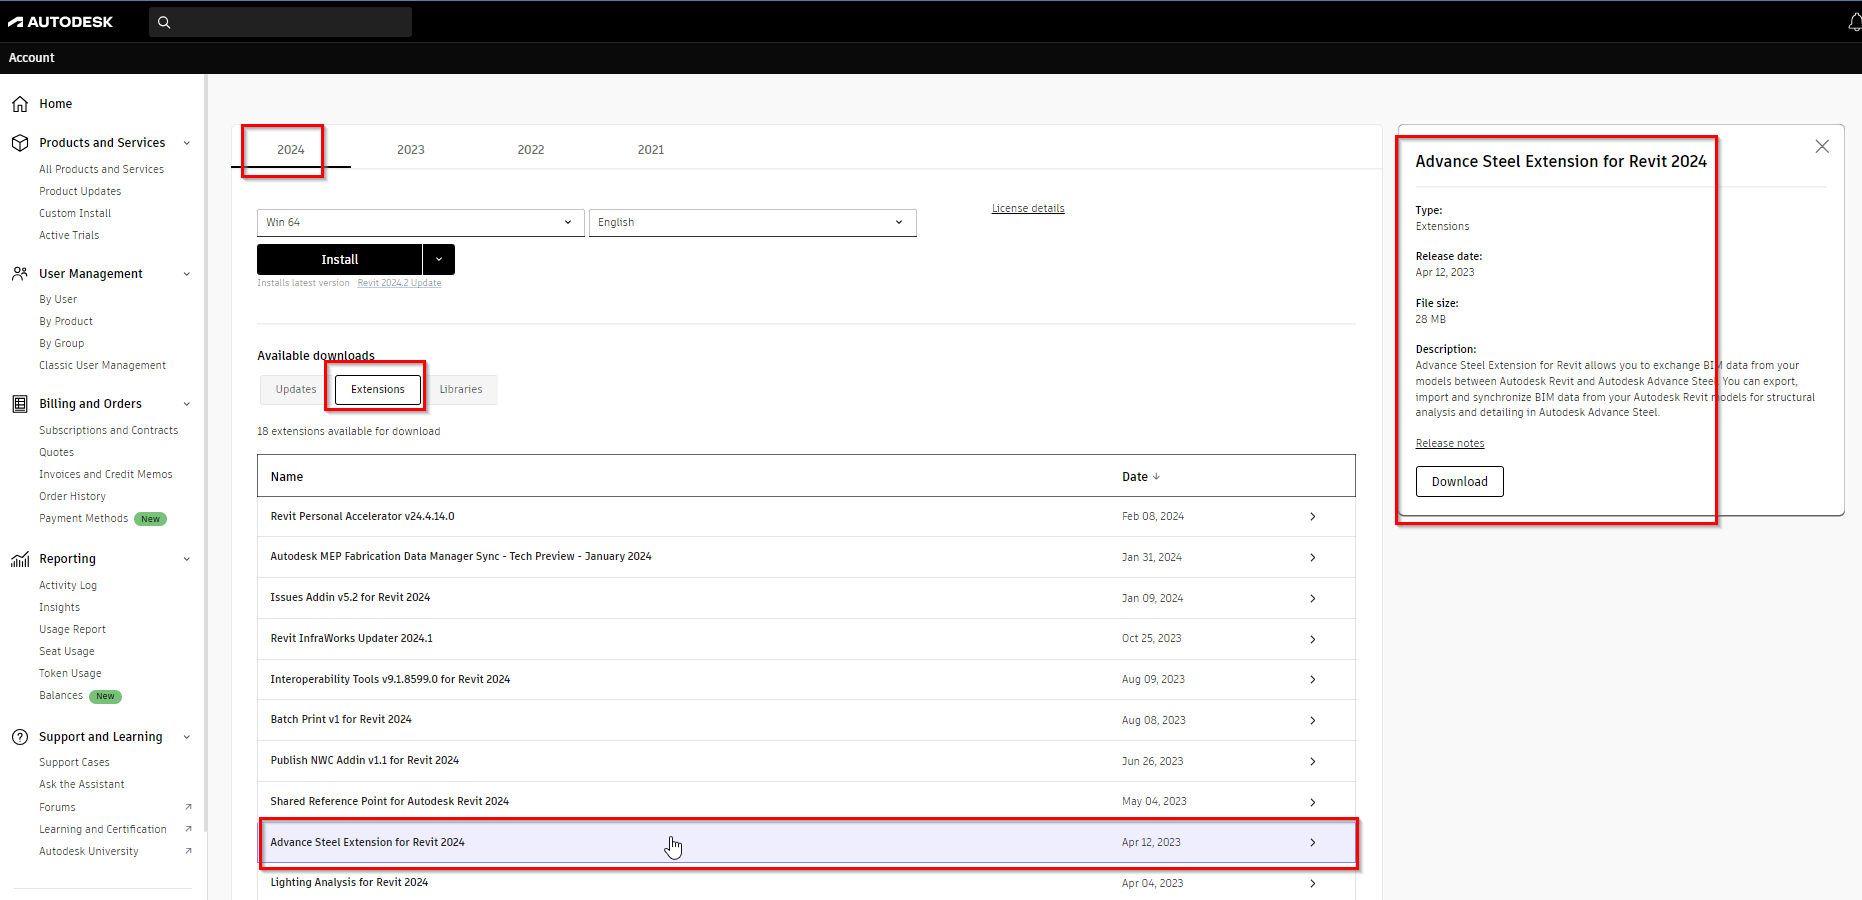Collapse the Products and Services section
1862x900 pixels.
pyautogui.click(x=187, y=142)
